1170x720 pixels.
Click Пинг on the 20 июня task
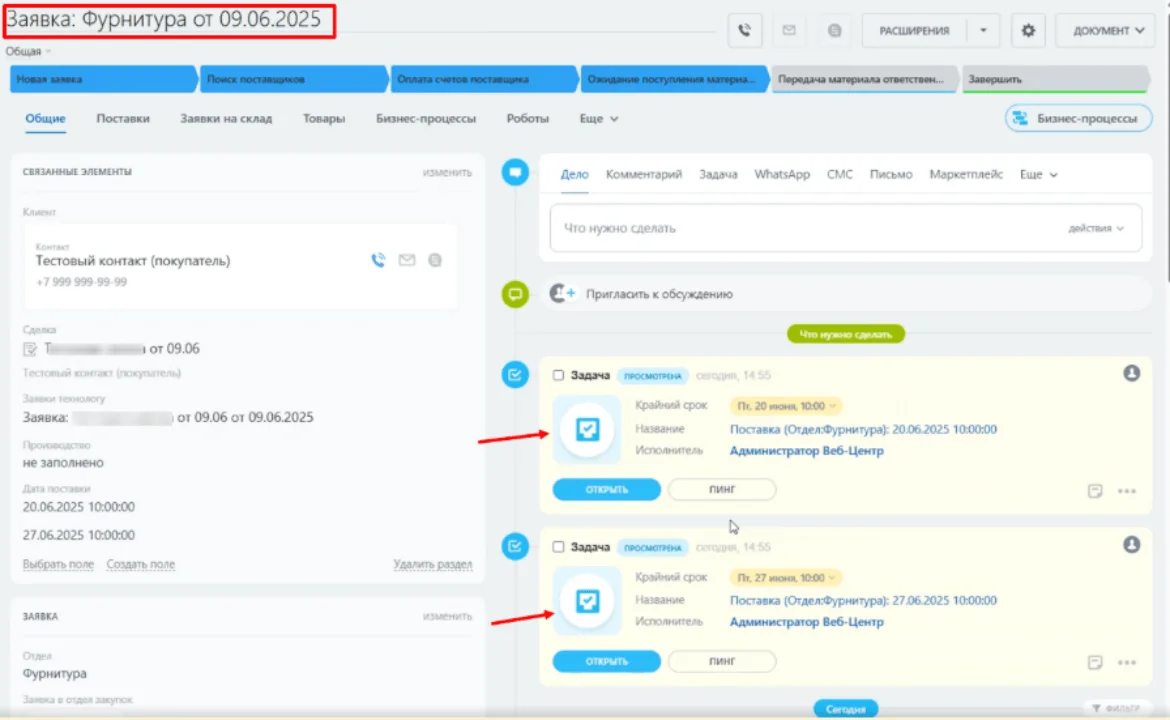[722, 489]
